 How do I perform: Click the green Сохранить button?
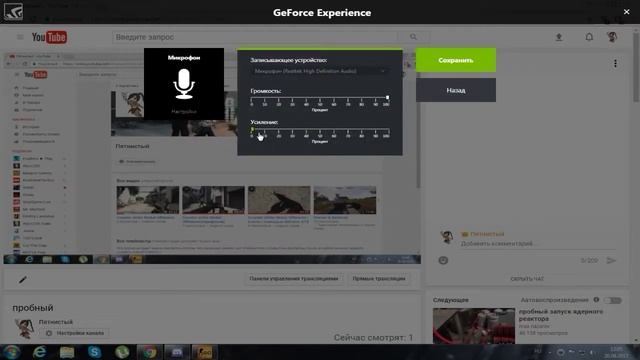click(456, 60)
